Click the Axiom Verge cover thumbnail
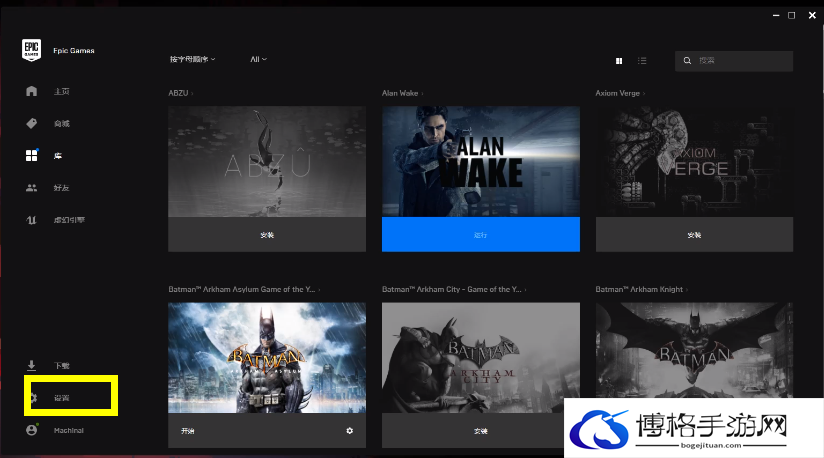Screen dimensions: 824x458 click(x=694, y=162)
